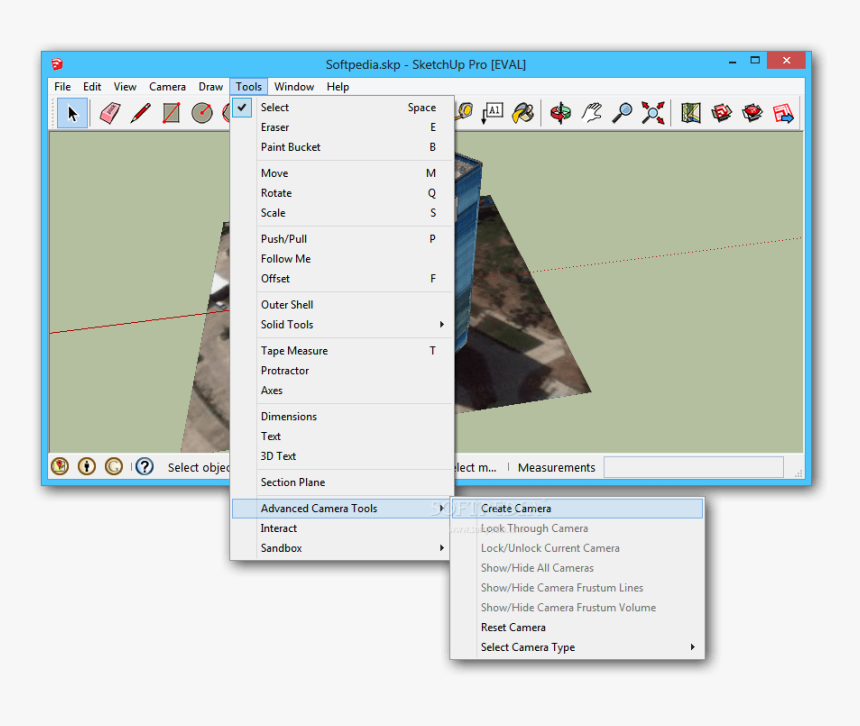Click Create Camera in the submenu

577,508
